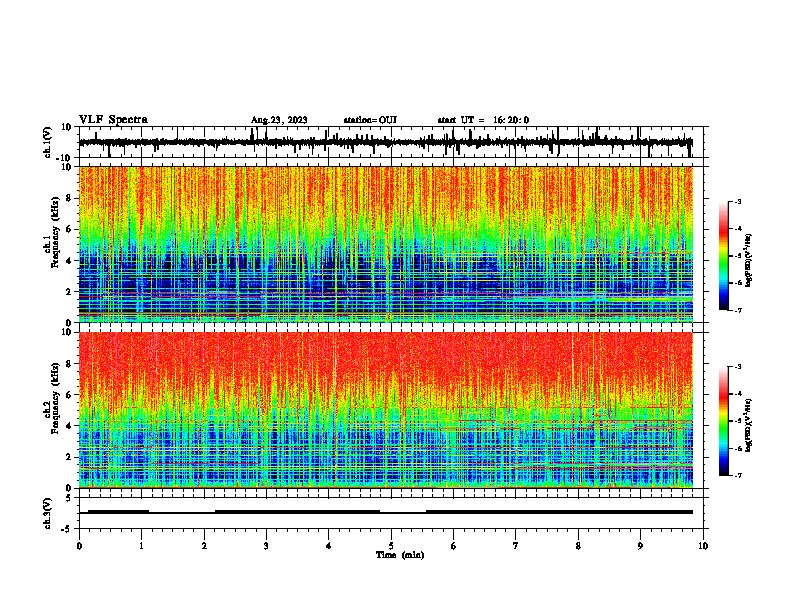Select the Aug.23, 2023 date label
The width and height of the screenshot is (792, 612).
(x=279, y=120)
